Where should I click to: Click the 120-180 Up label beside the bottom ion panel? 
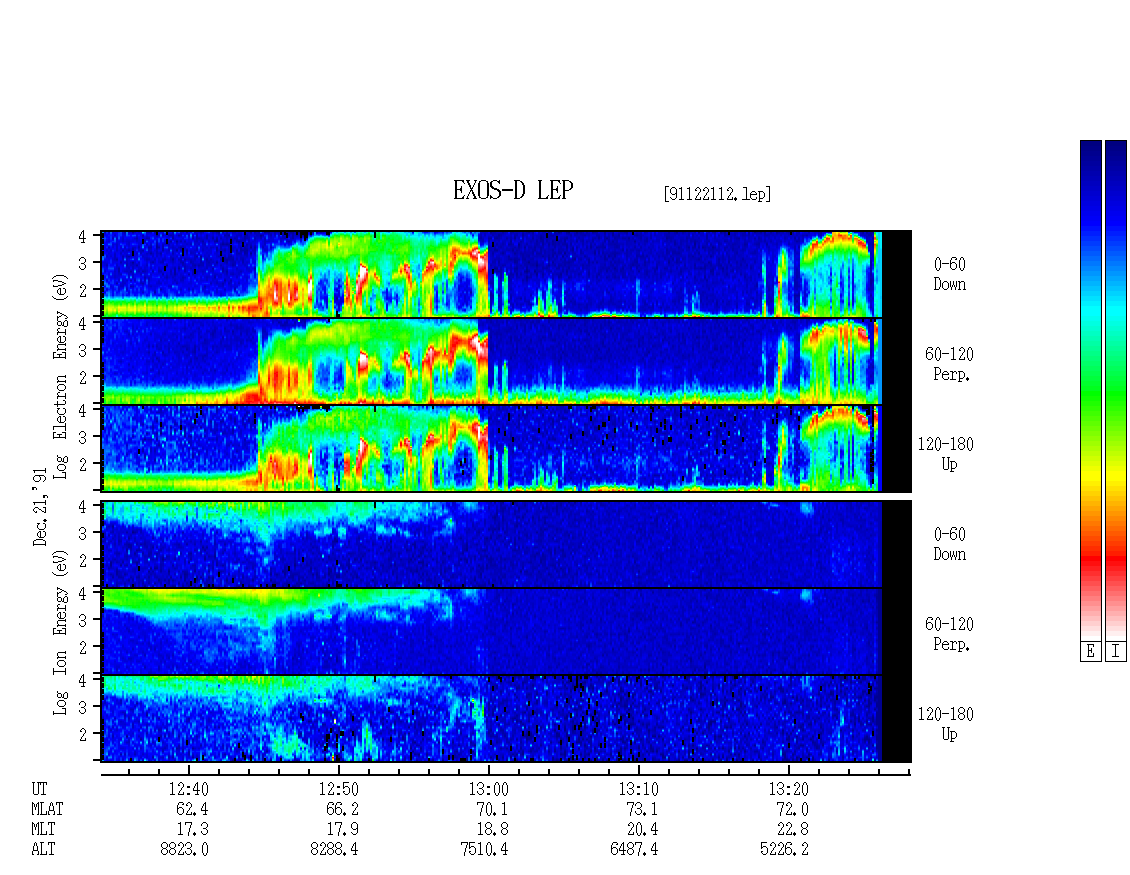pyautogui.click(x=946, y=724)
